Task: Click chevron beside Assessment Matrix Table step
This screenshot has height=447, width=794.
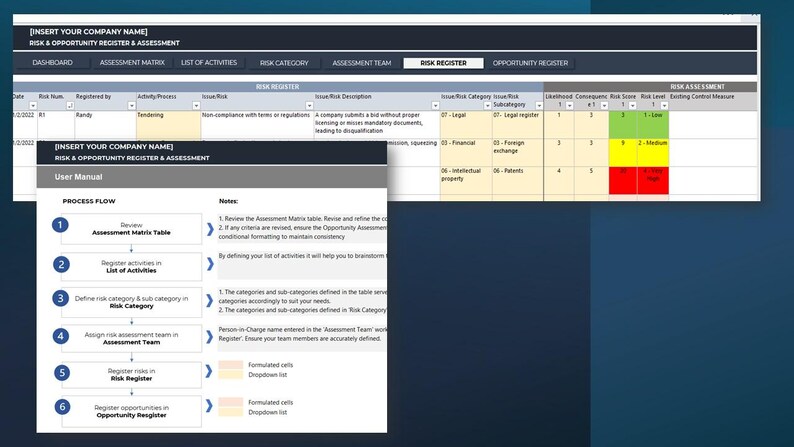Action: [210, 229]
